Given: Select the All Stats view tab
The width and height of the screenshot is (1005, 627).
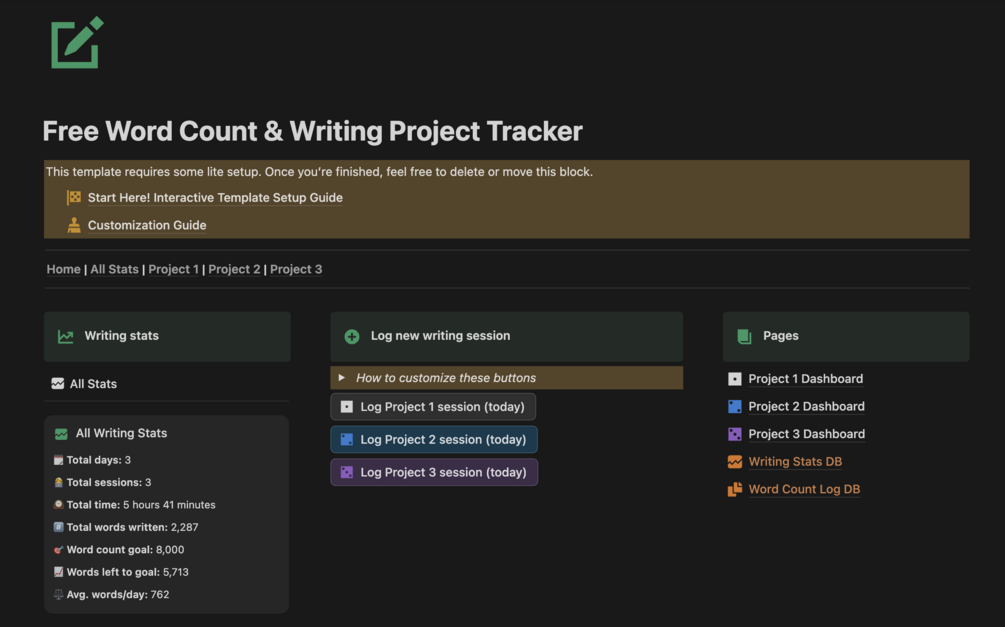Looking at the screenshot, I should (x=93, y=384).
